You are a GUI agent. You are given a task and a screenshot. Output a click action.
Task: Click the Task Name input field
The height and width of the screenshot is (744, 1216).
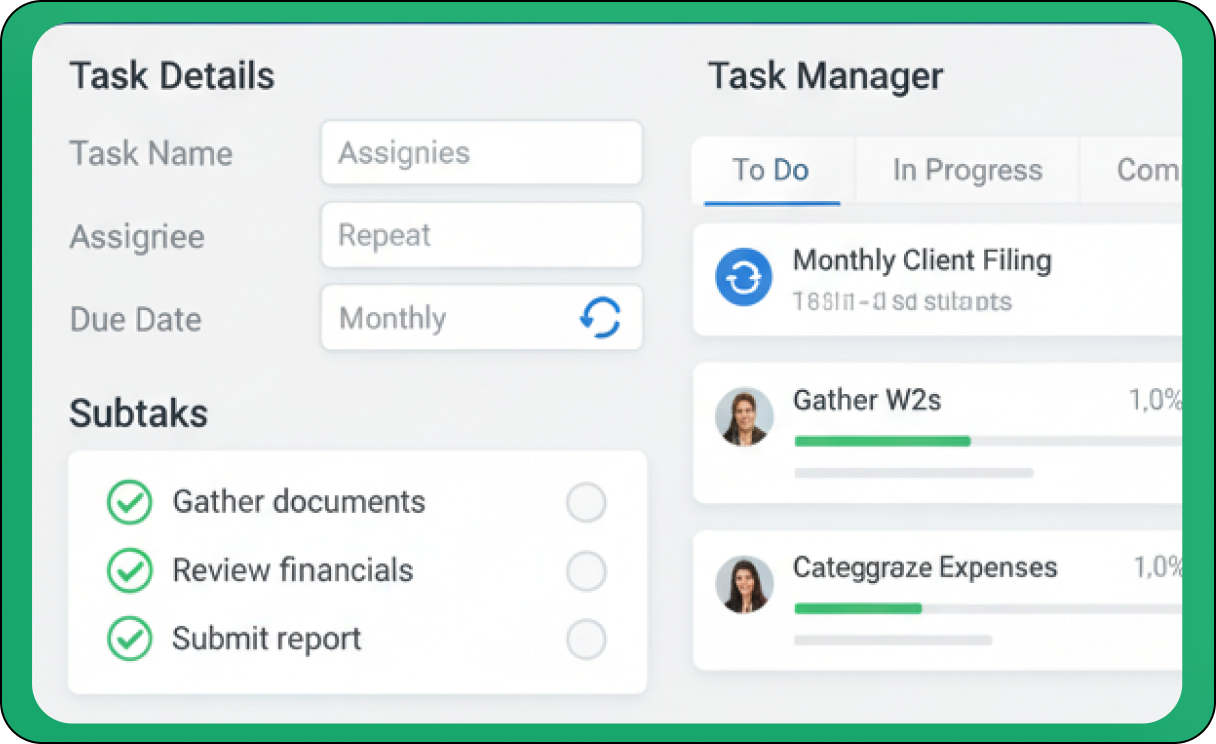tap(481, 153)
